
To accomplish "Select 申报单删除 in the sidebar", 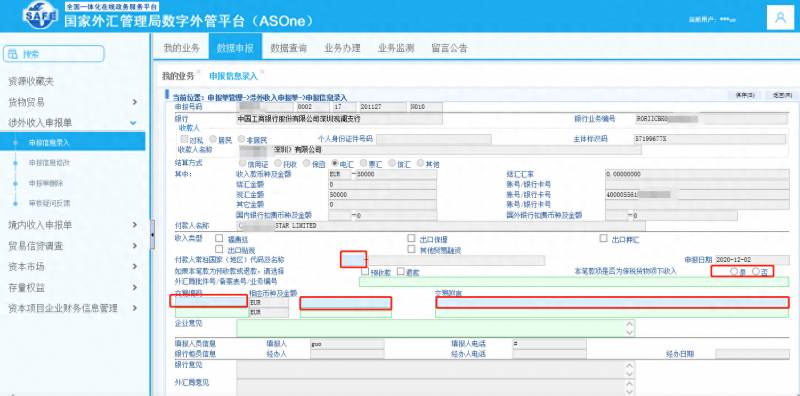I will click(x=46, y=183).
